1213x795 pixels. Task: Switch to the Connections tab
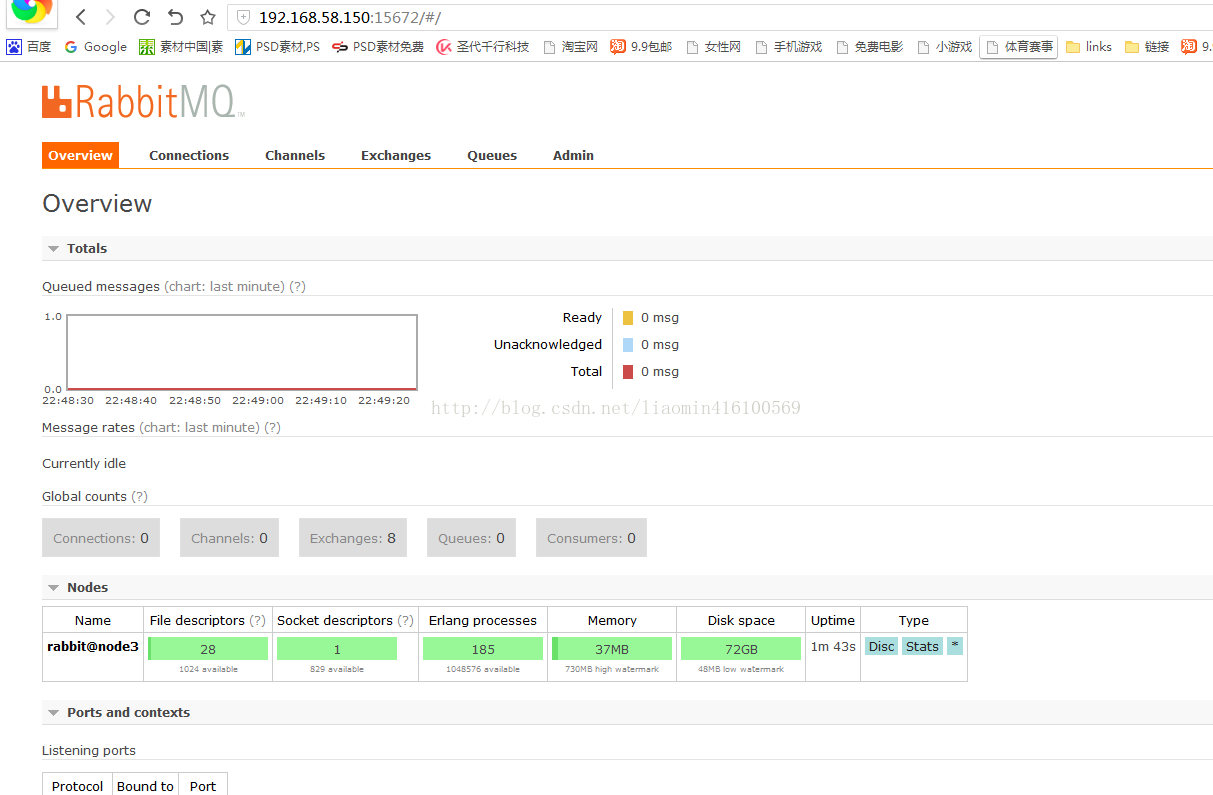point(189,155)
